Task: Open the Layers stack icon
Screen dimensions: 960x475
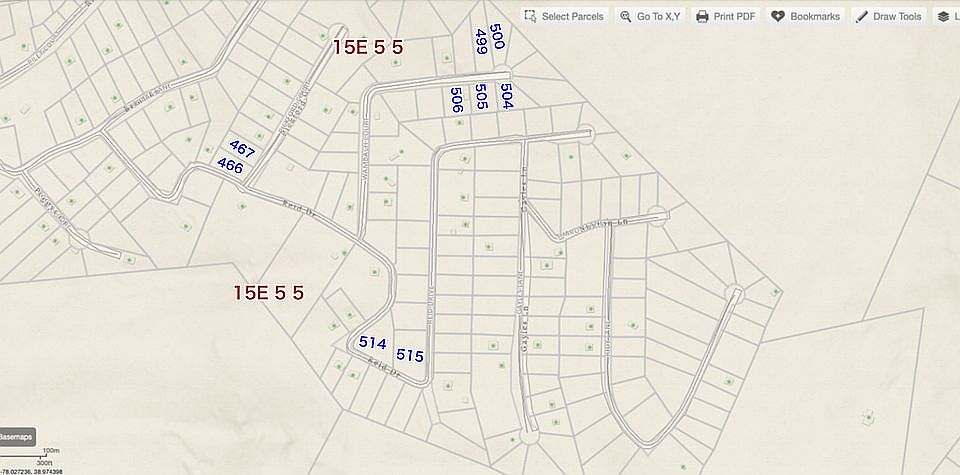Action: click(943, 17)
